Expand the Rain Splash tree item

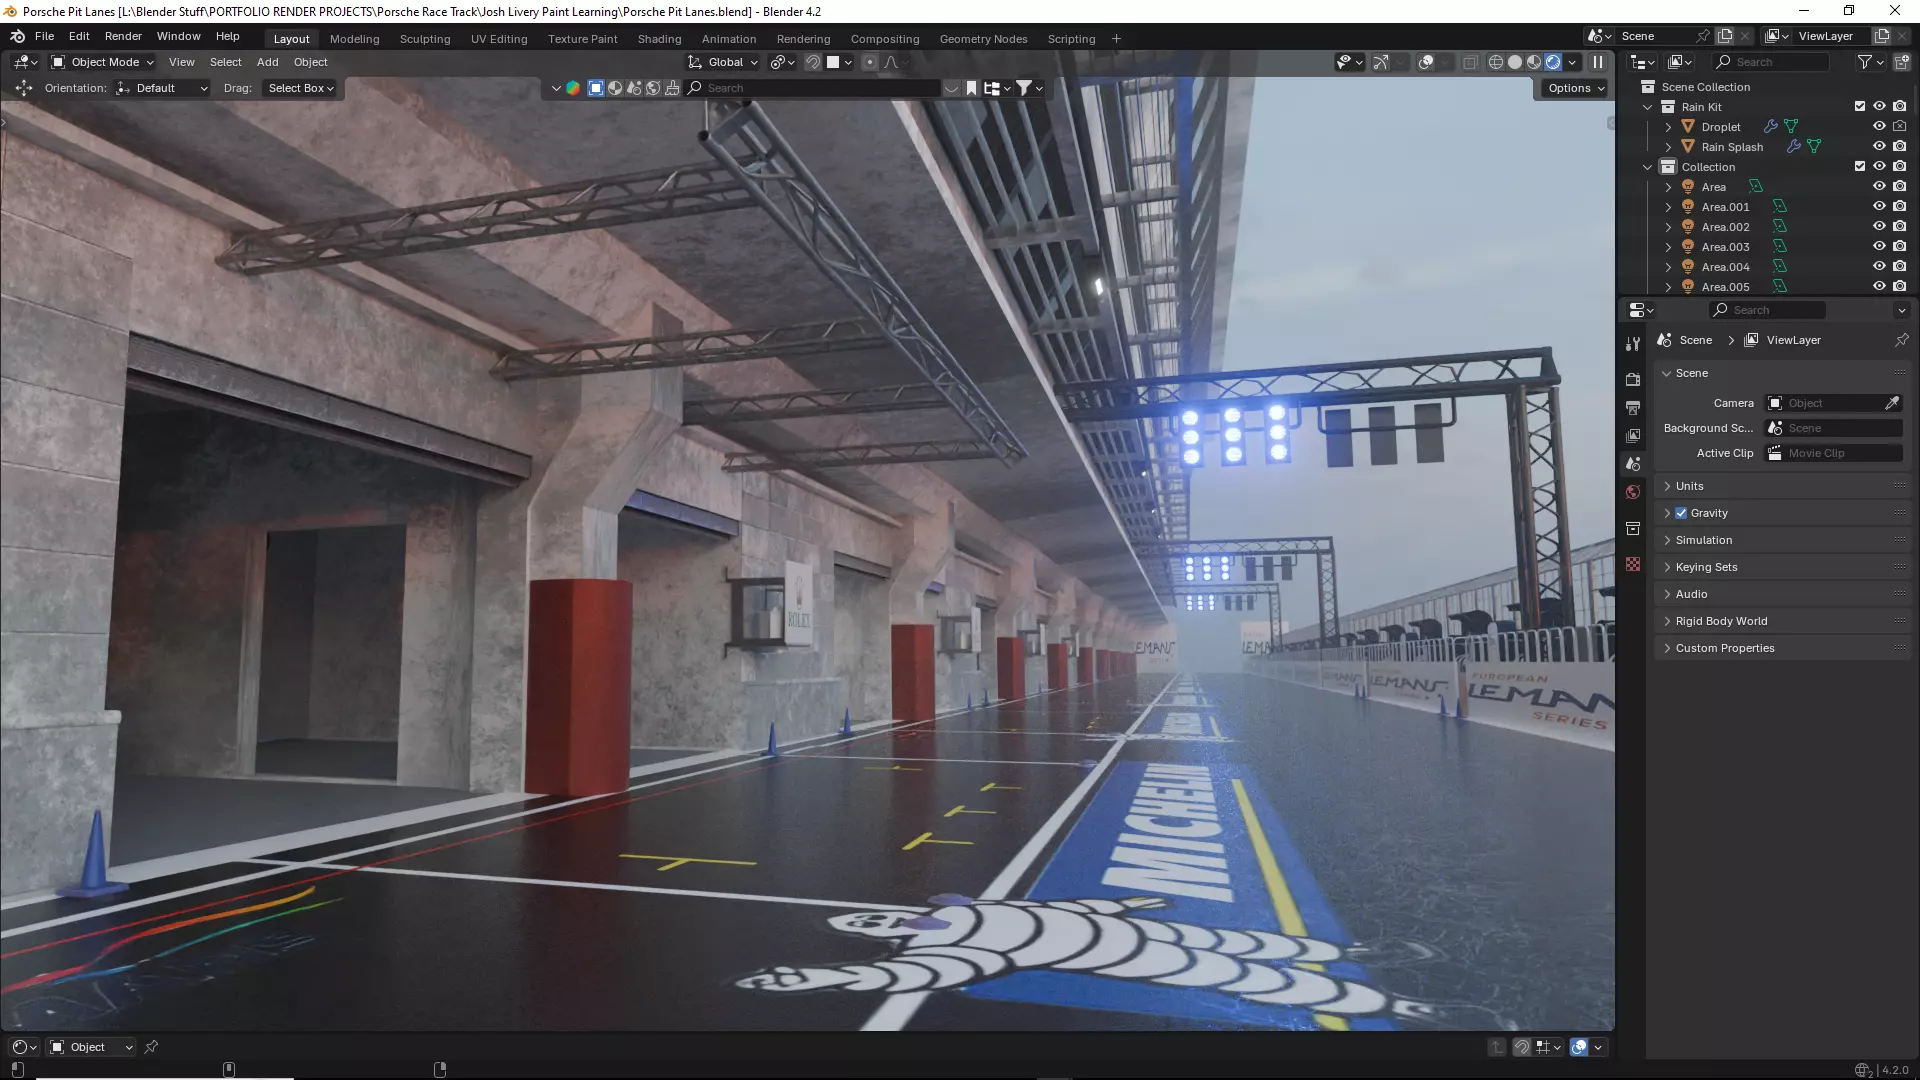1668,147
